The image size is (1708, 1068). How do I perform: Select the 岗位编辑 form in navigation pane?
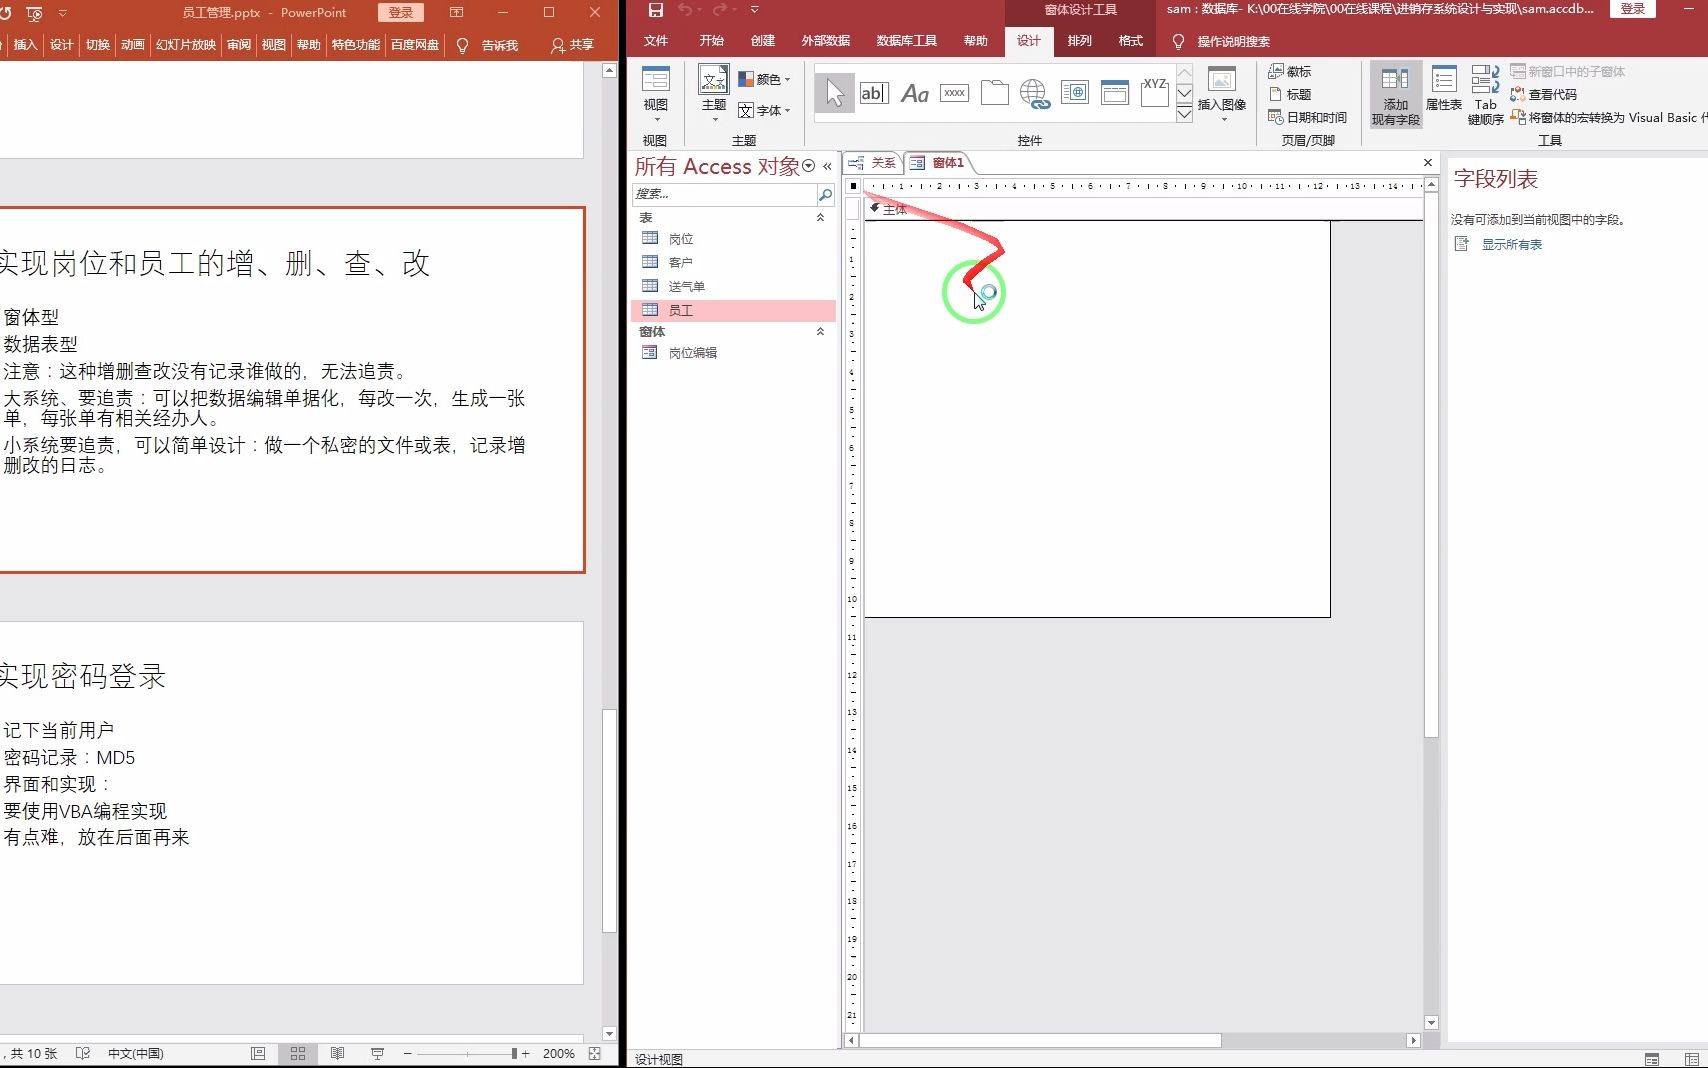pyautogui.click(x=735, y=353)
